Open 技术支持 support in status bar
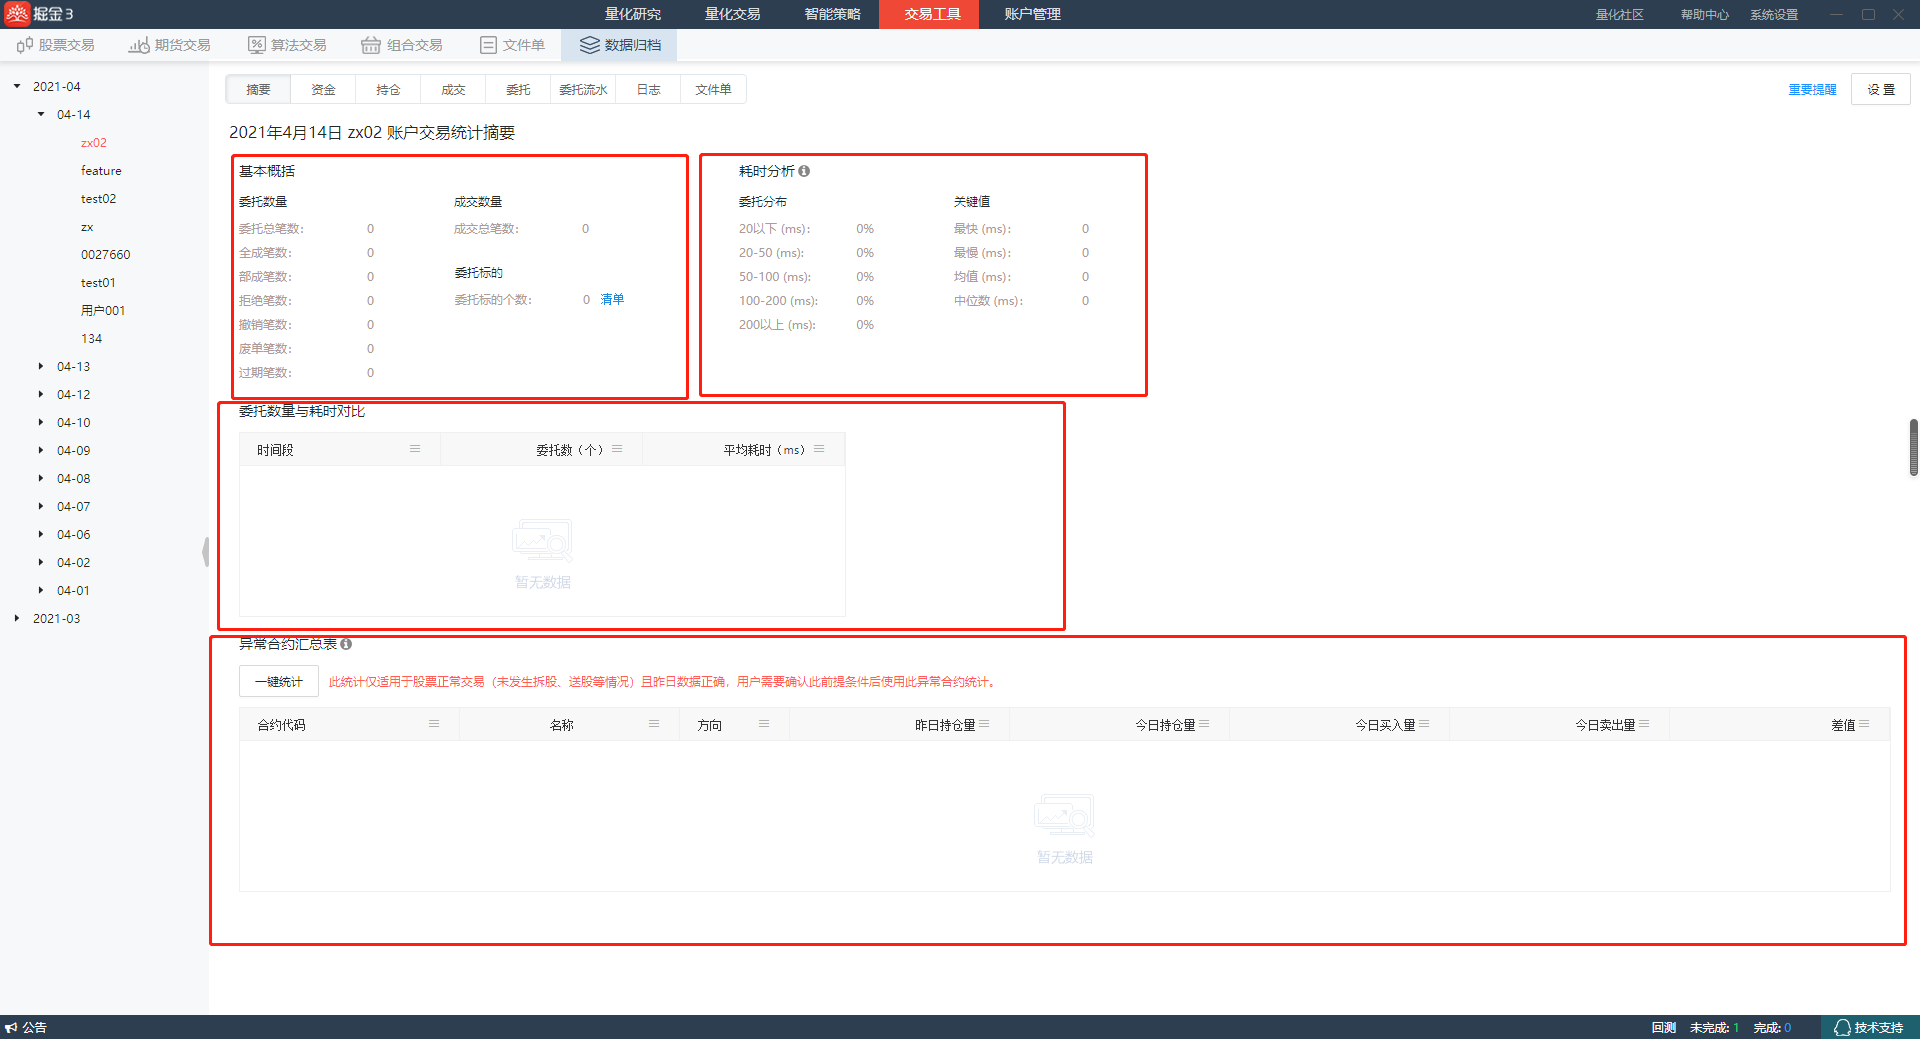The image size is (1920, 1039). coord(1869,1027)
